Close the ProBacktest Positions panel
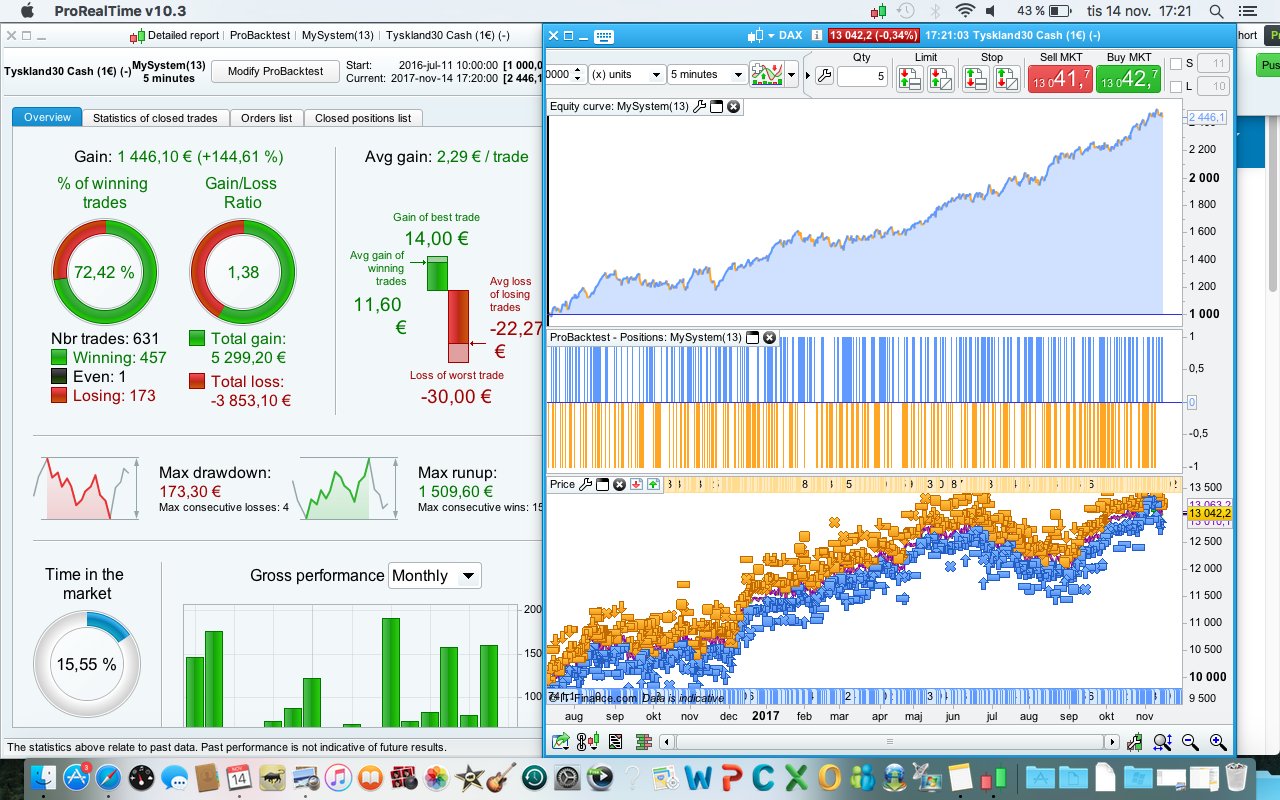The image size is (1280, 800). point(770,337)
